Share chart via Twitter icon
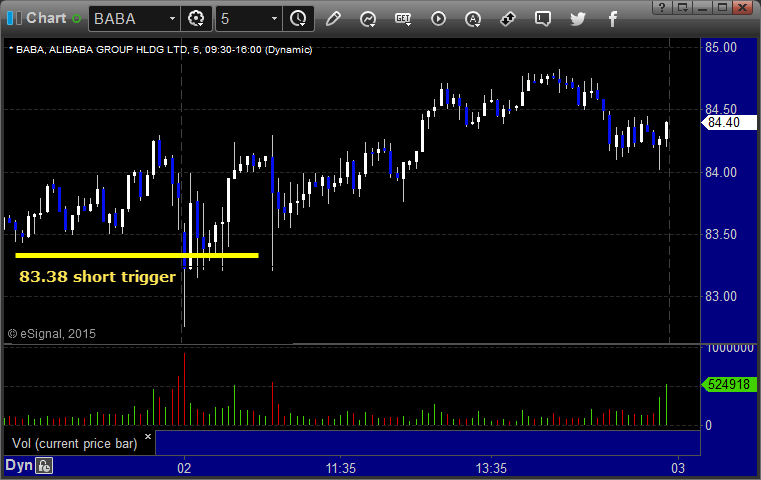This screenshot has width=761, height=480. pyautogui.click(x=578, y=19)
